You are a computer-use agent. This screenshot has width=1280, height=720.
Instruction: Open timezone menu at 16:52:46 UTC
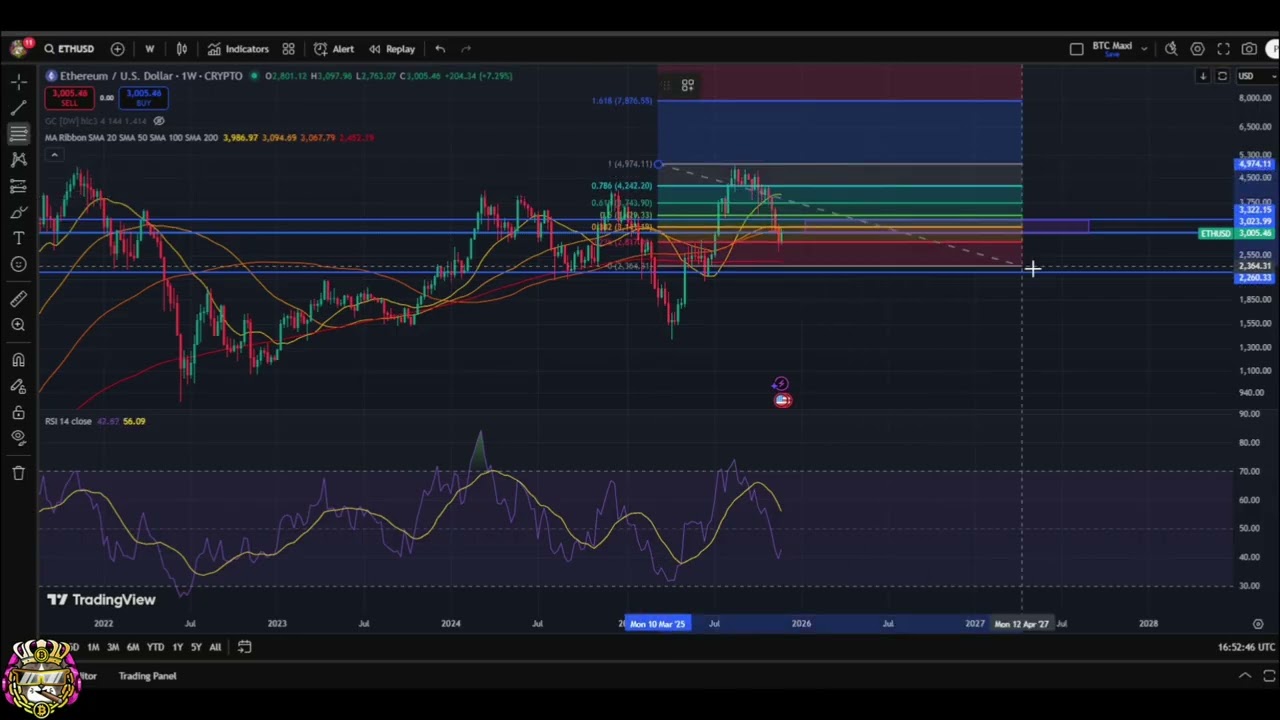tap(1246, 647)
